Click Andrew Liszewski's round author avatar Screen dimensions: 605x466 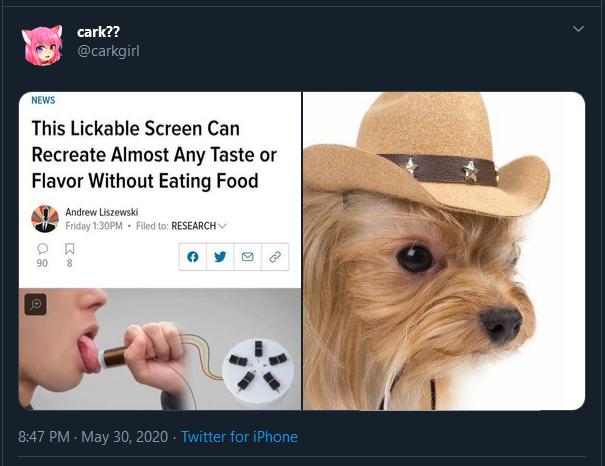(45, 218)
